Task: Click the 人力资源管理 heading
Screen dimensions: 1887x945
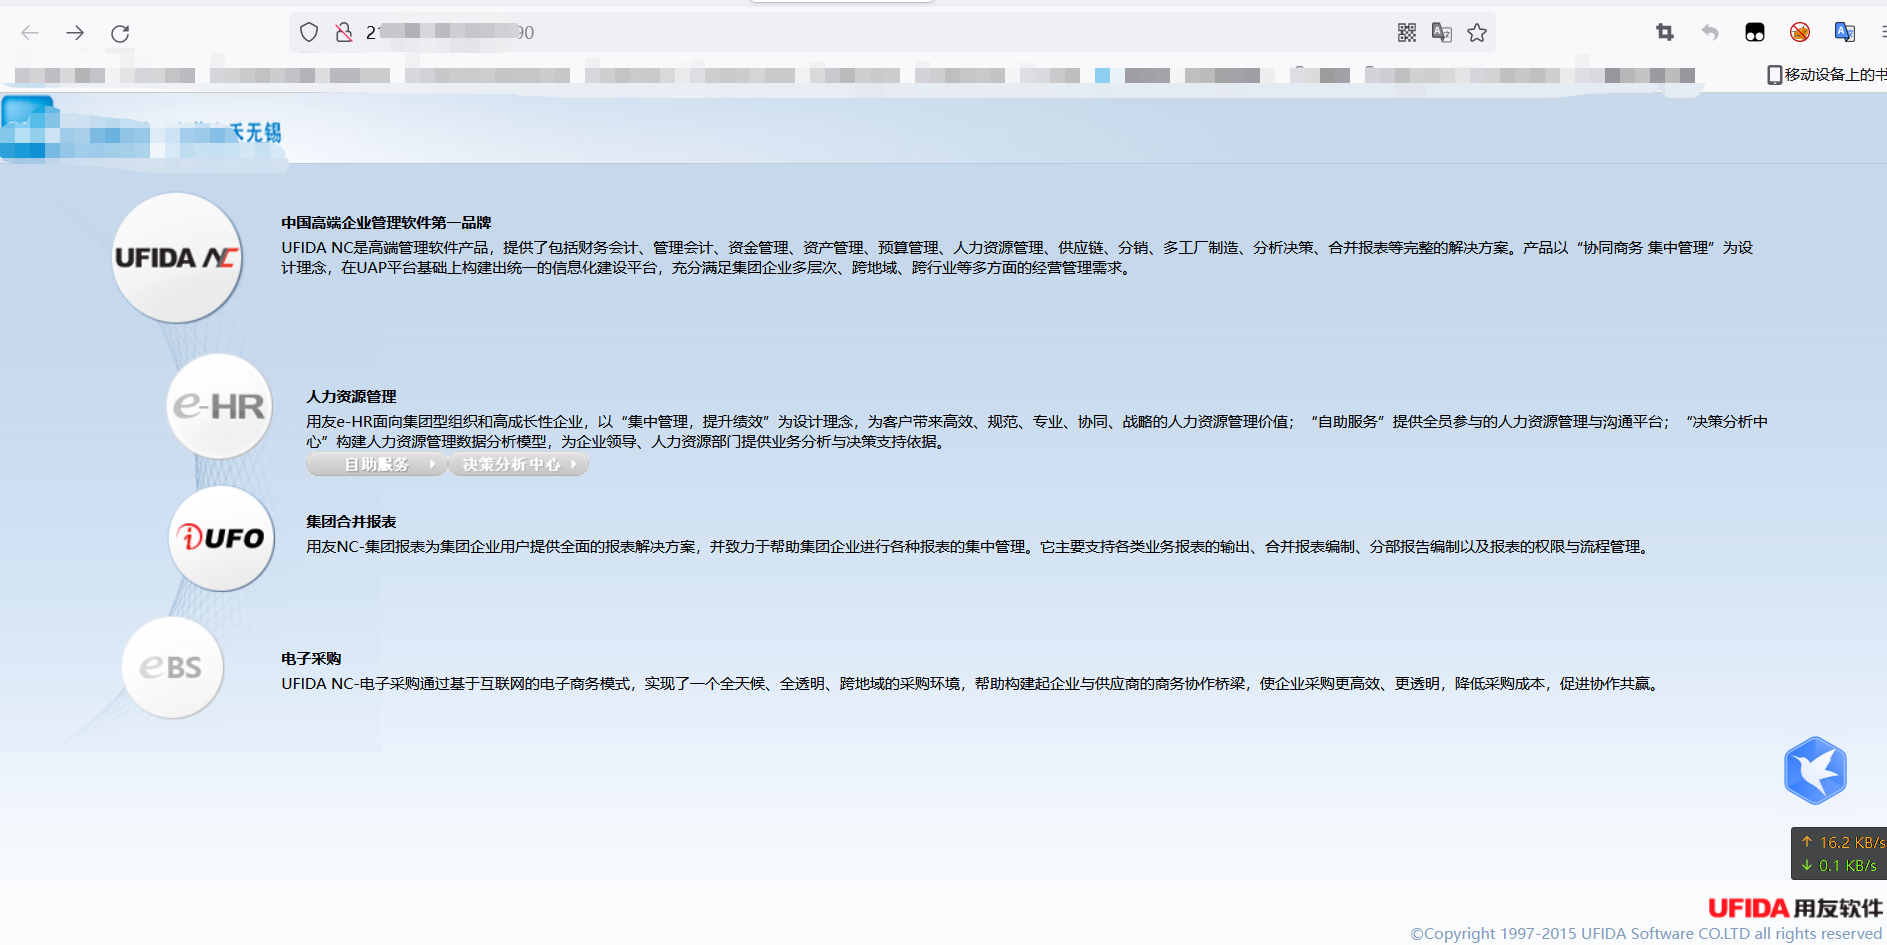Action: coord(351,397)
